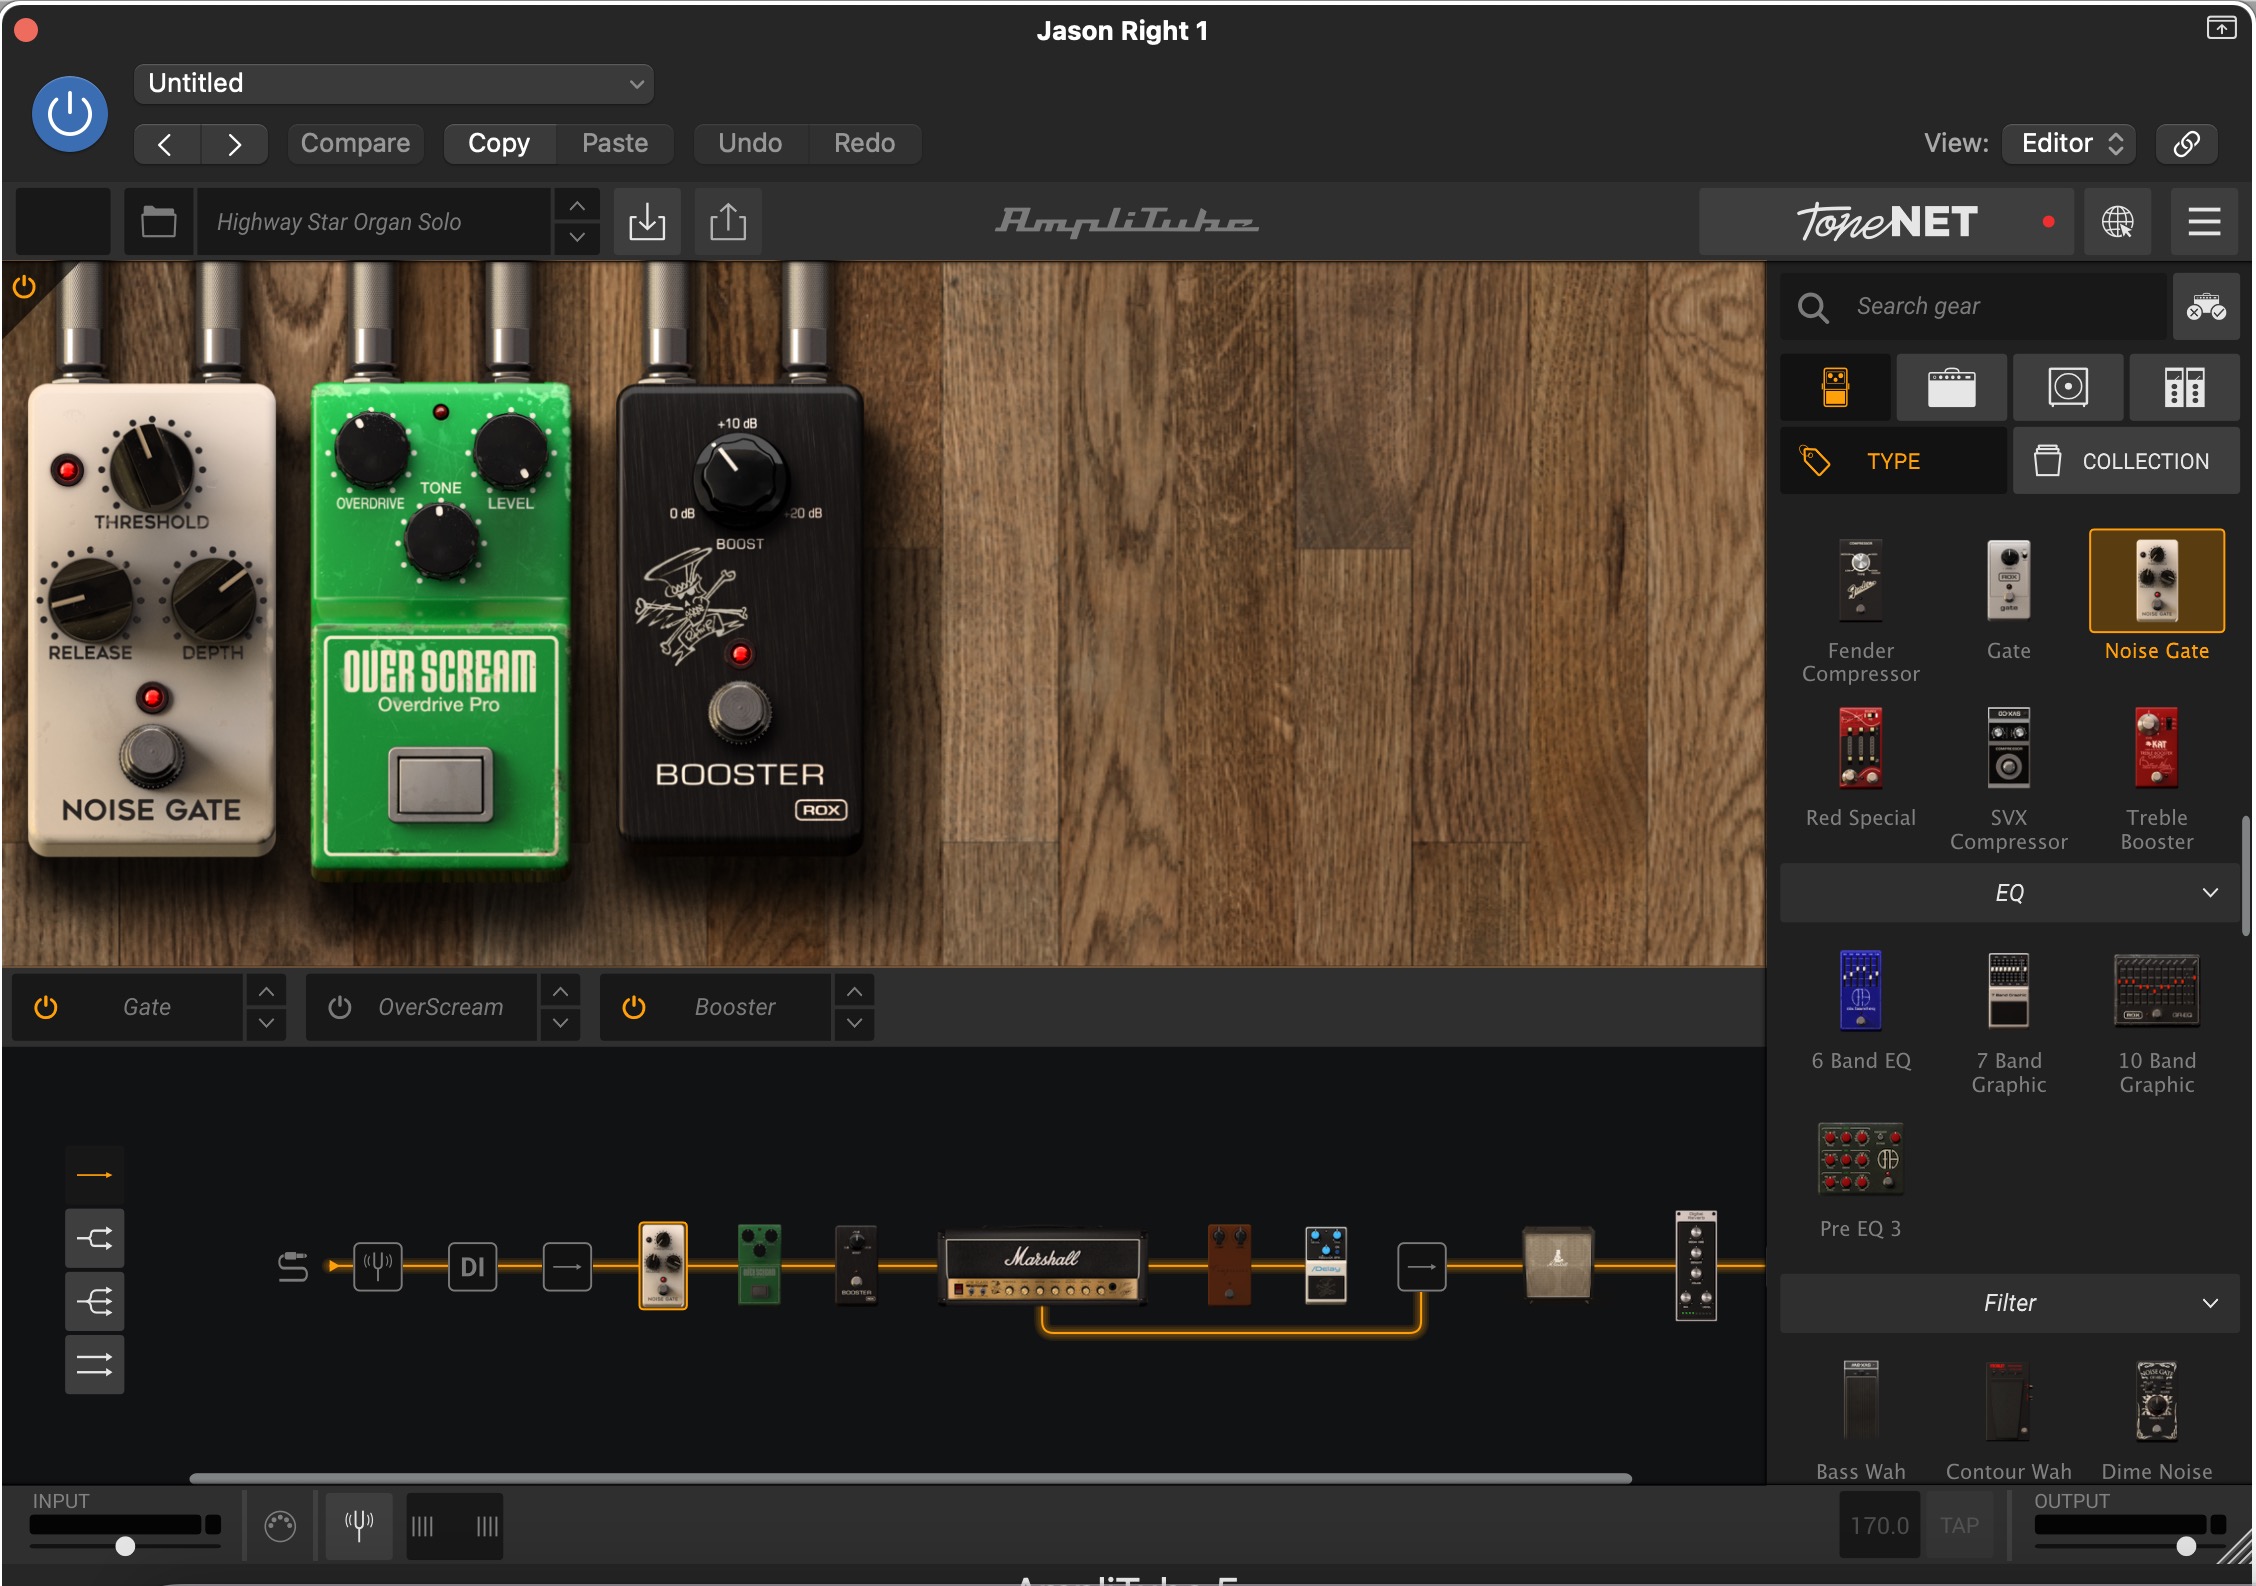The image size is (2256, 1586).
Task: Click the Search gear field
Action: (x=1975, y=307)
